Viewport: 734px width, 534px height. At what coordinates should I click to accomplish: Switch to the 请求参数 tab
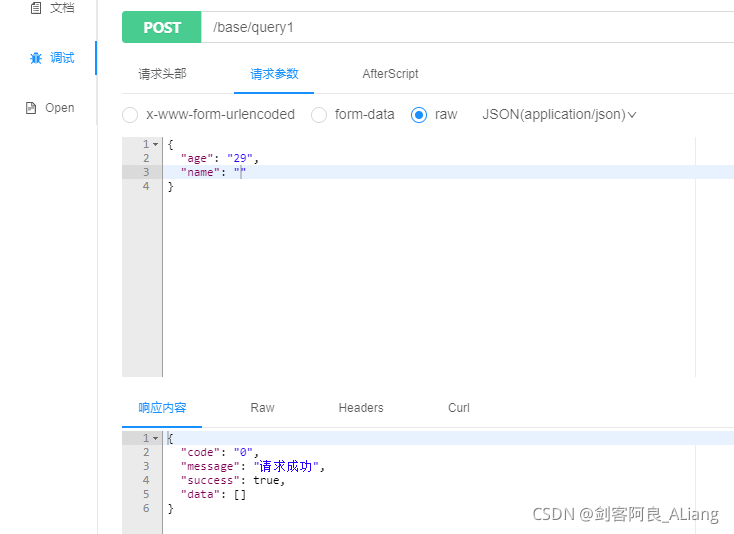pyautogui.click(x=274, y=74)
